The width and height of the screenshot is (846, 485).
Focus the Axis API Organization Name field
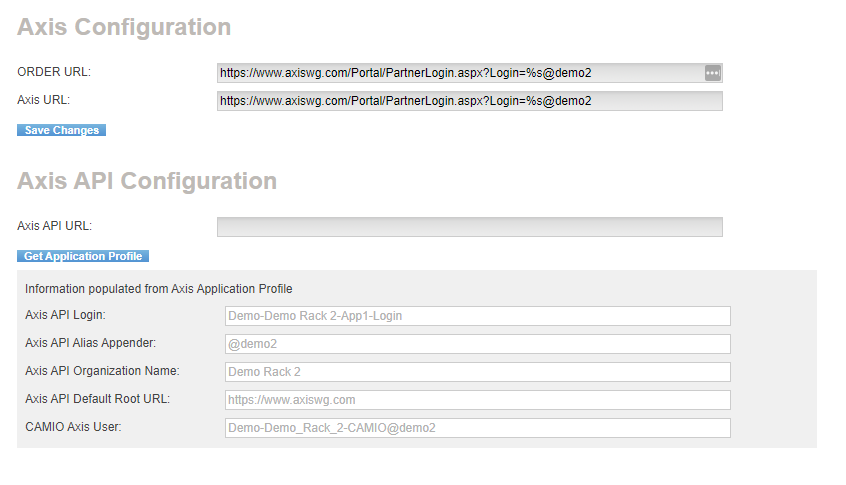point(477,372)
